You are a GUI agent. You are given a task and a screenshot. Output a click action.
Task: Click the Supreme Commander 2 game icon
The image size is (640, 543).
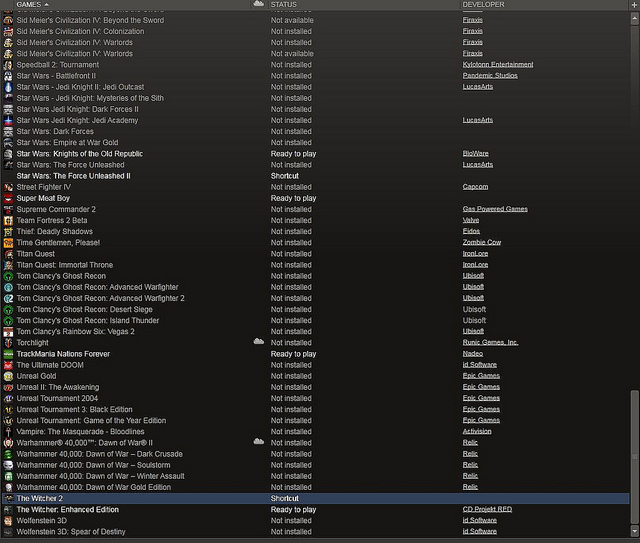8,209
